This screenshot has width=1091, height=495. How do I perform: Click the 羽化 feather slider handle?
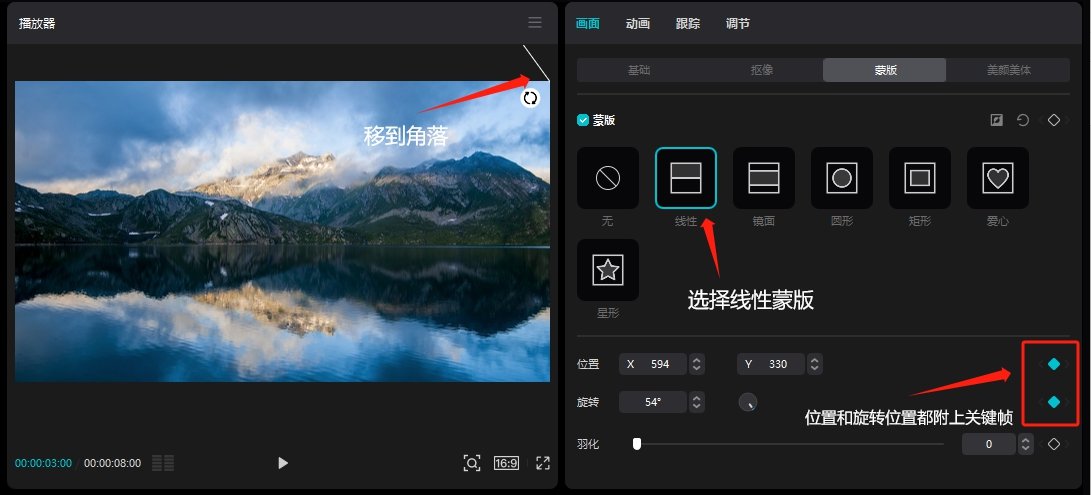[637, 443]
